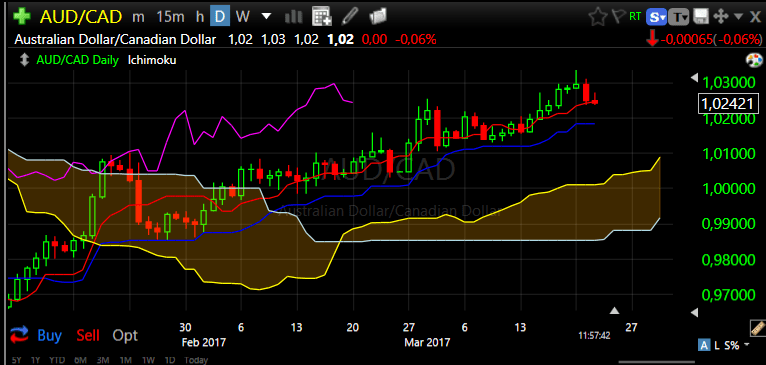Select the 1W range
Screen dimensions: 766x365
coord(149,360)
